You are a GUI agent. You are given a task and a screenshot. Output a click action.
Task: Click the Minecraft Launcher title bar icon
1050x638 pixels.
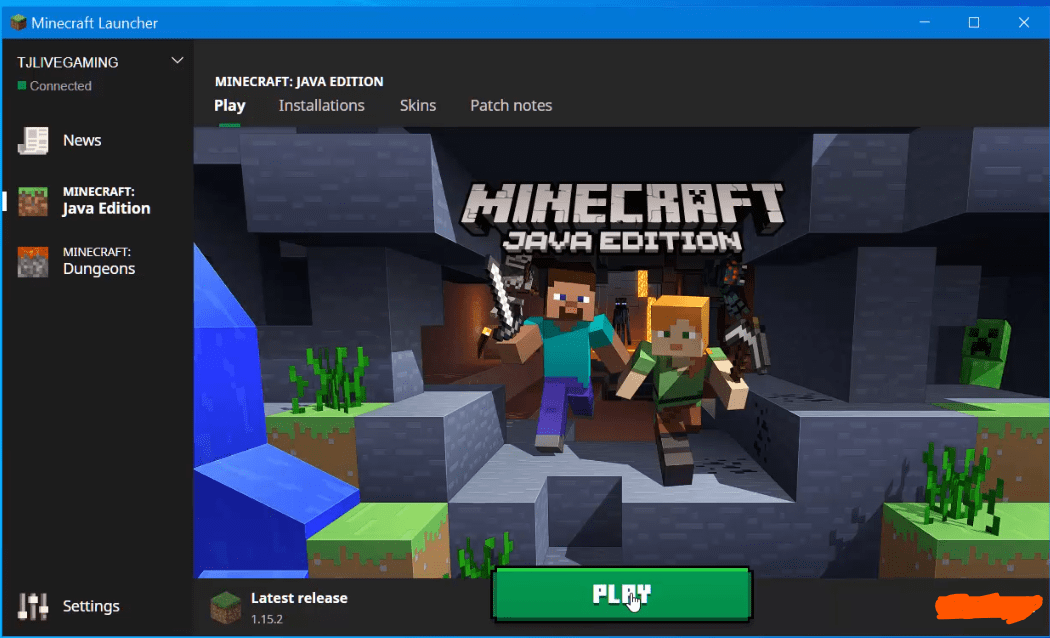coord(19,22)
